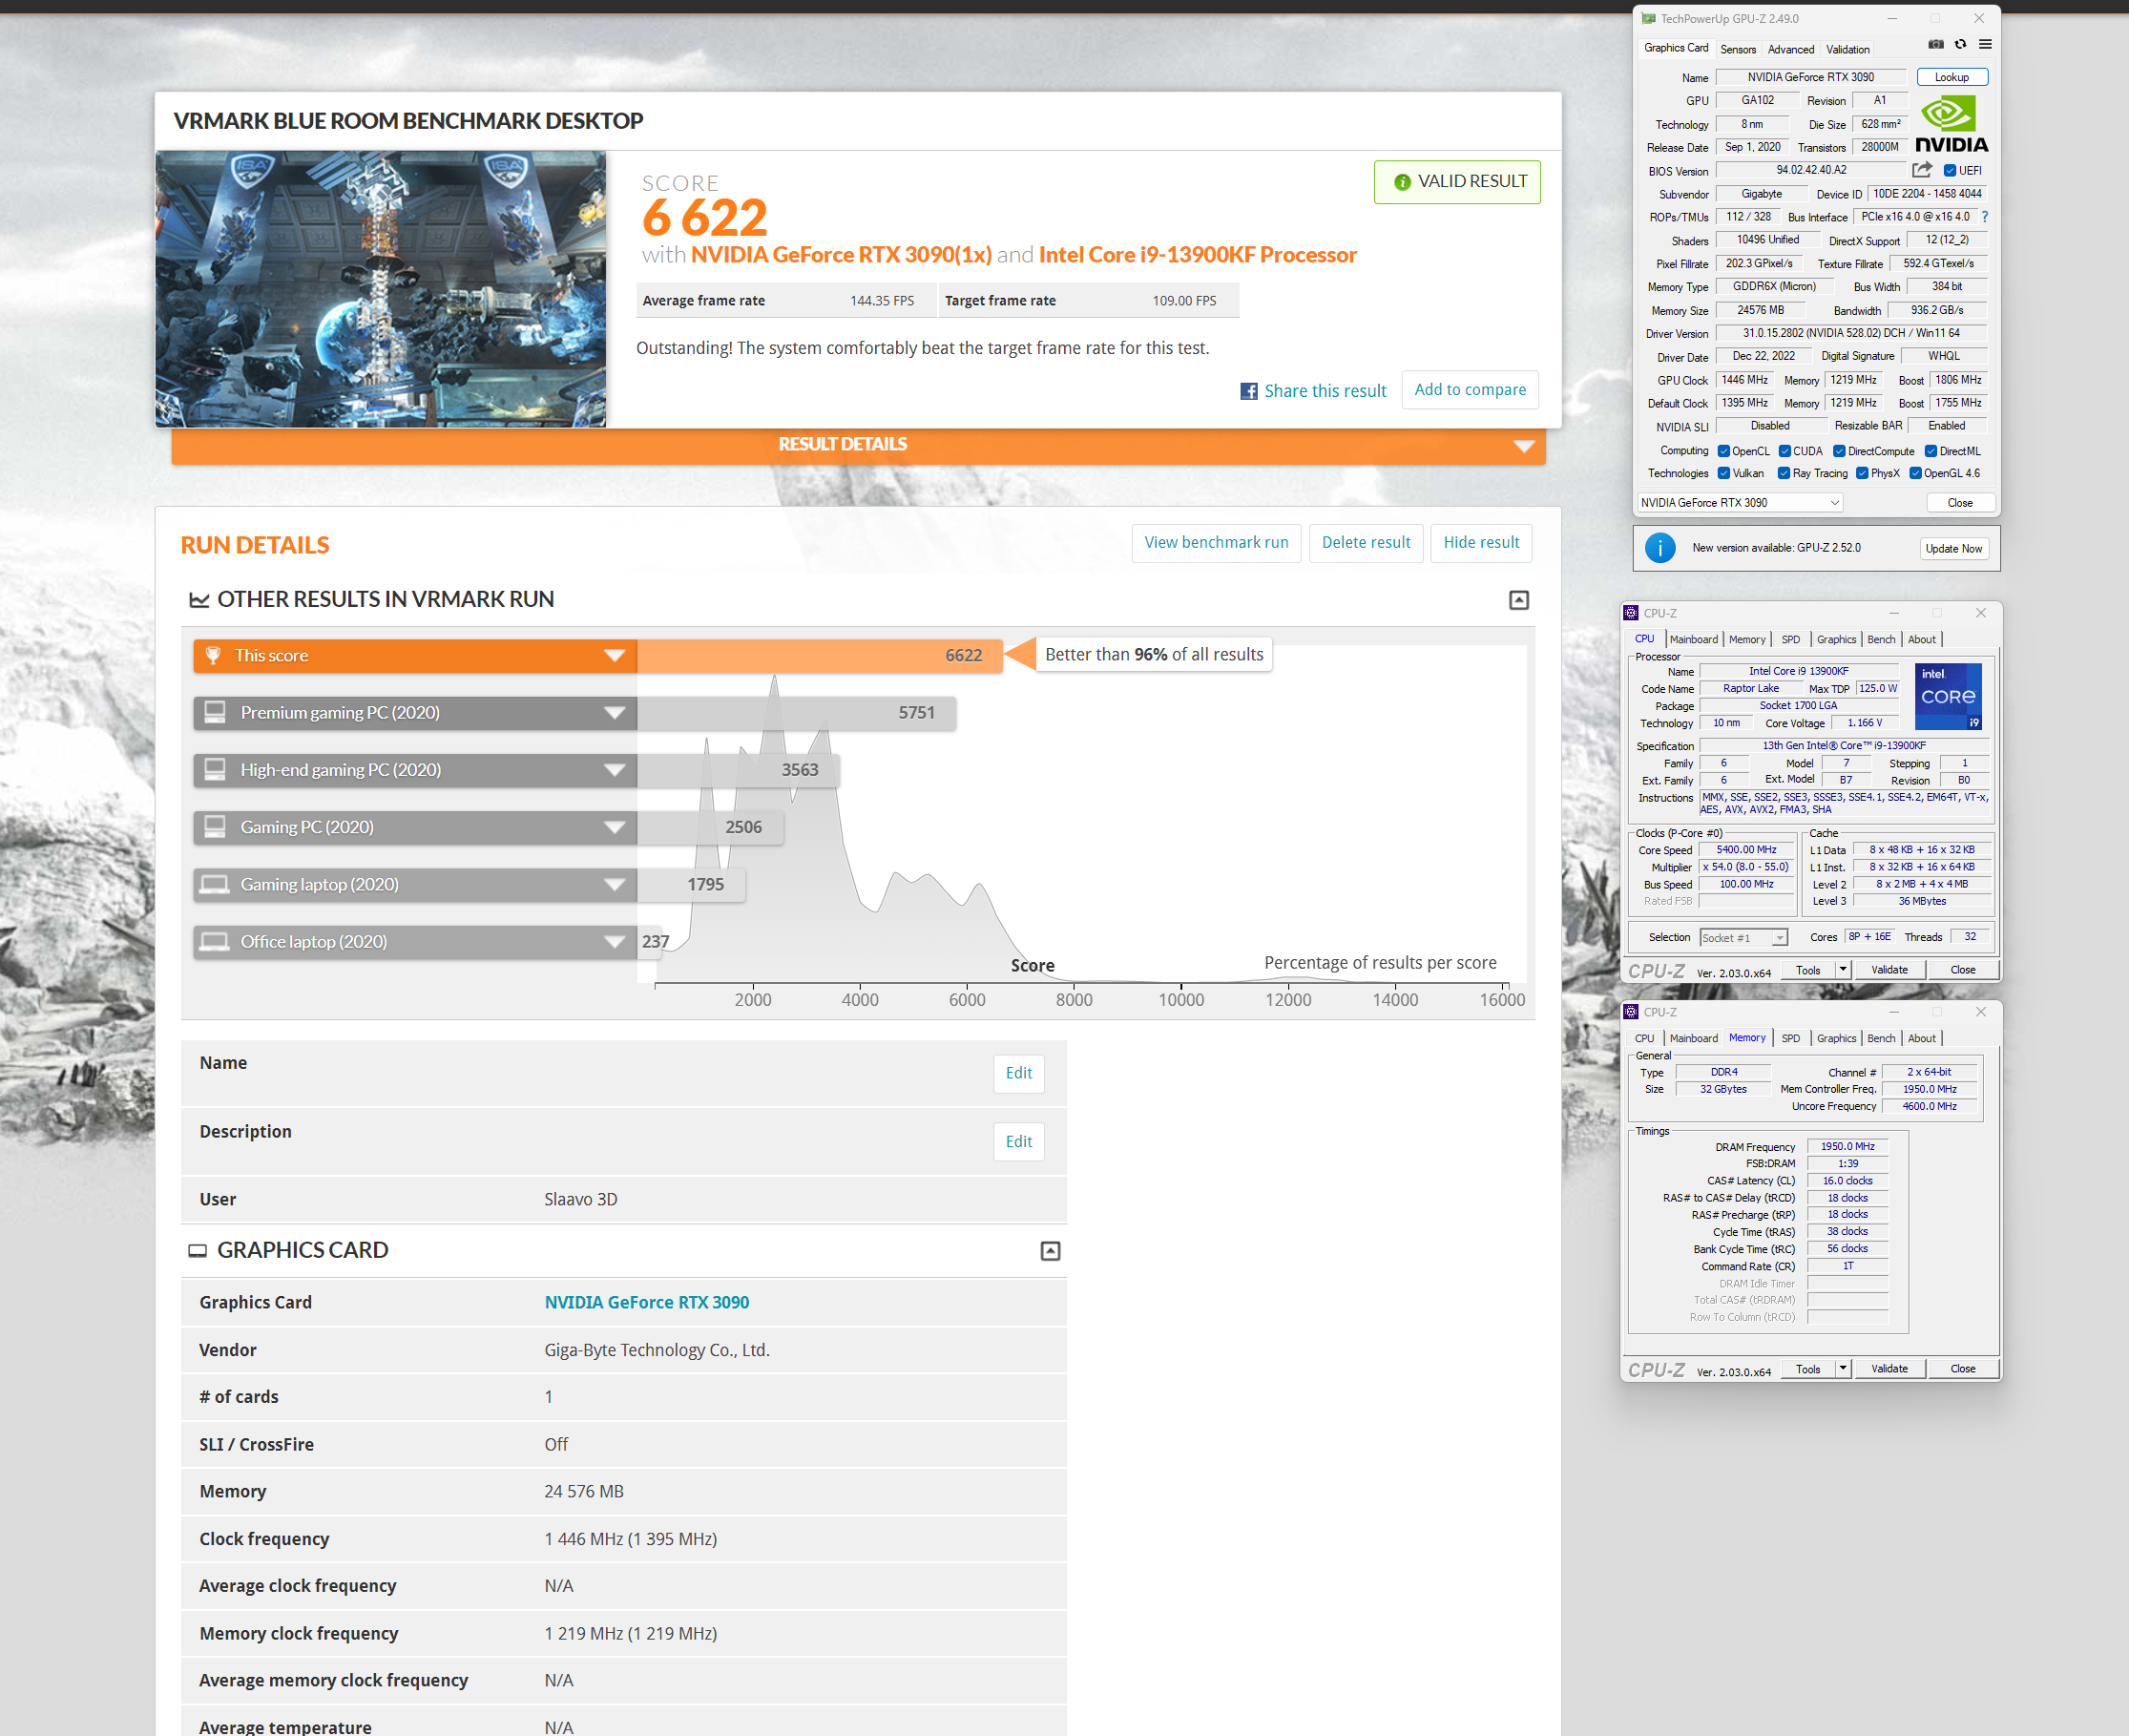The width and height of the screenshot is (2129, 1736).
Task: Click the BIOS export share icon in GPU-Z
Action: 1921,170
